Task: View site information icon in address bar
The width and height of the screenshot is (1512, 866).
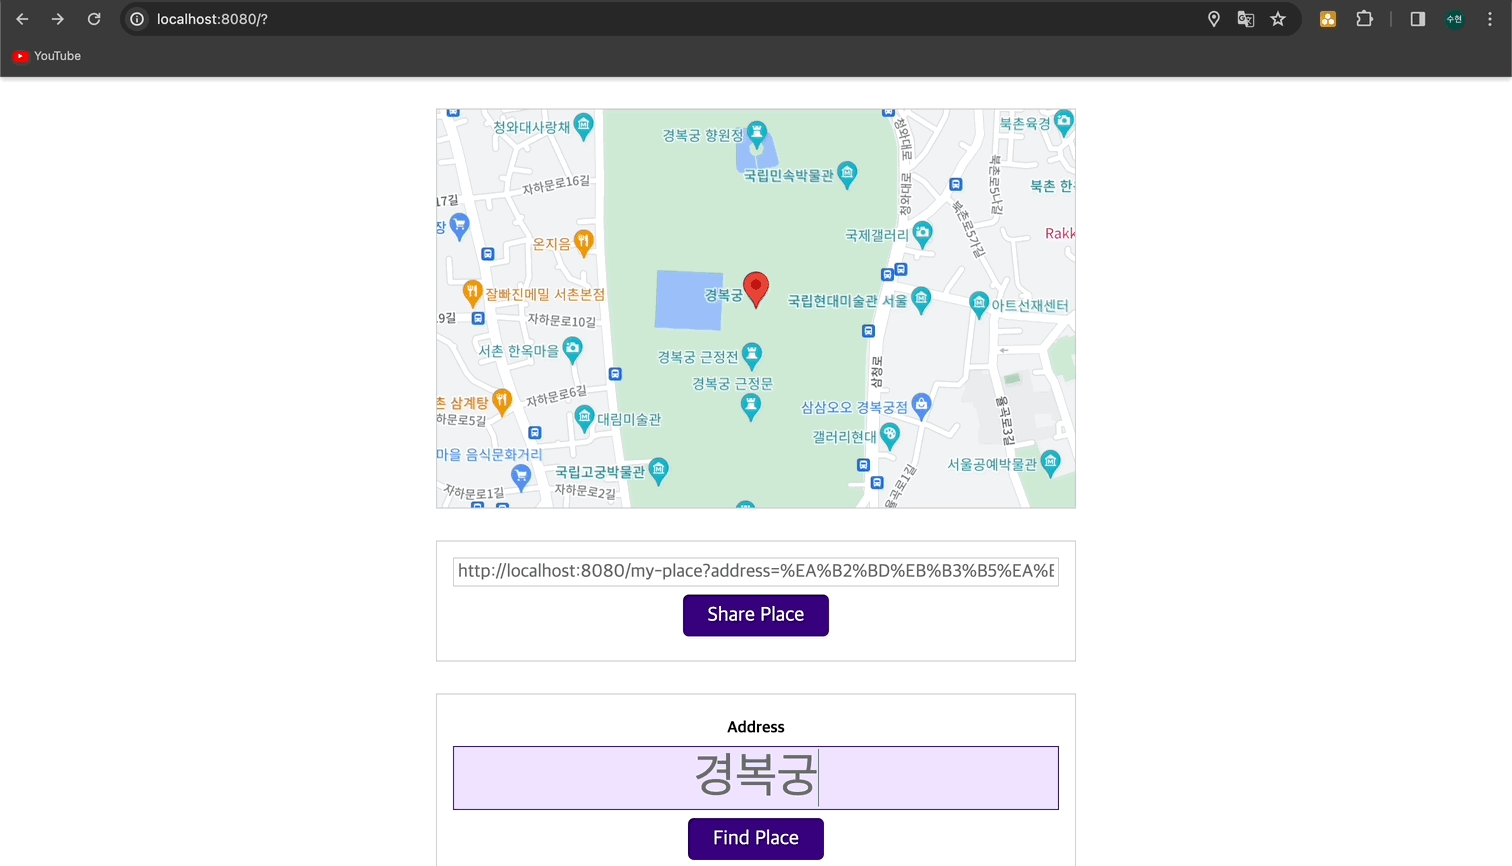Action: [x=137, y=19]
